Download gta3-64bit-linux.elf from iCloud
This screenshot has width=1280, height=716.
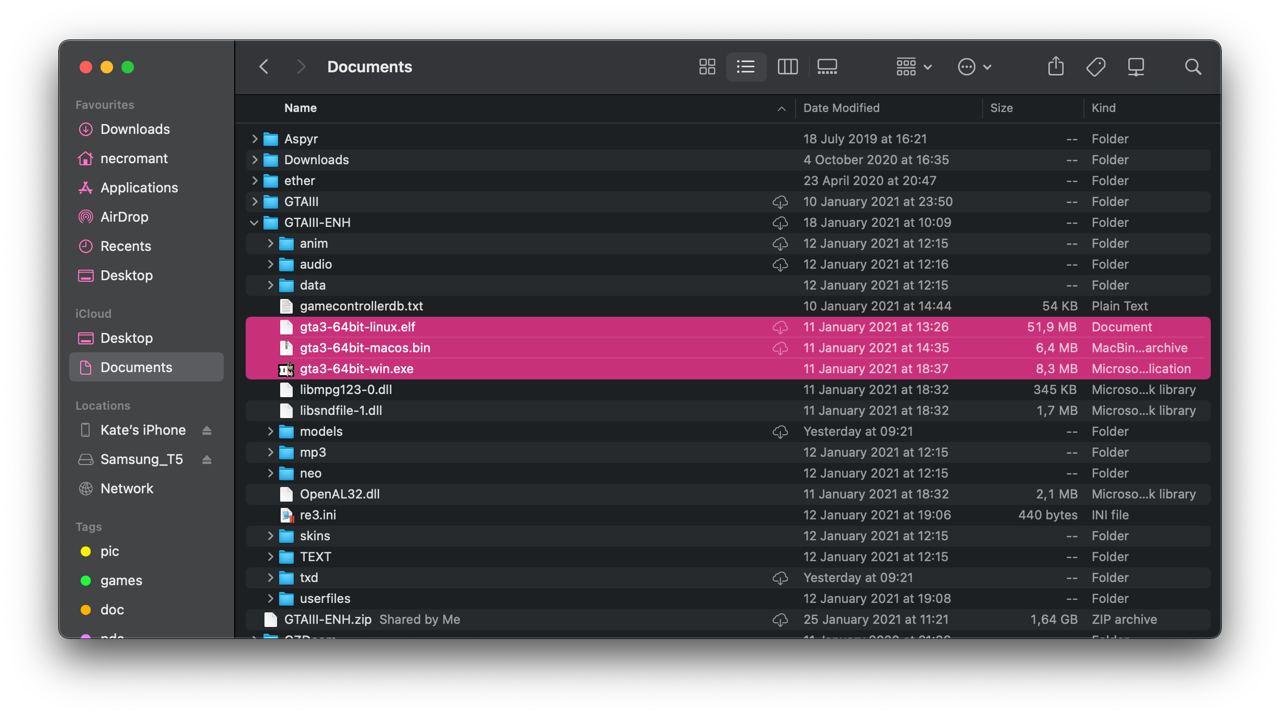click(780, 327)
